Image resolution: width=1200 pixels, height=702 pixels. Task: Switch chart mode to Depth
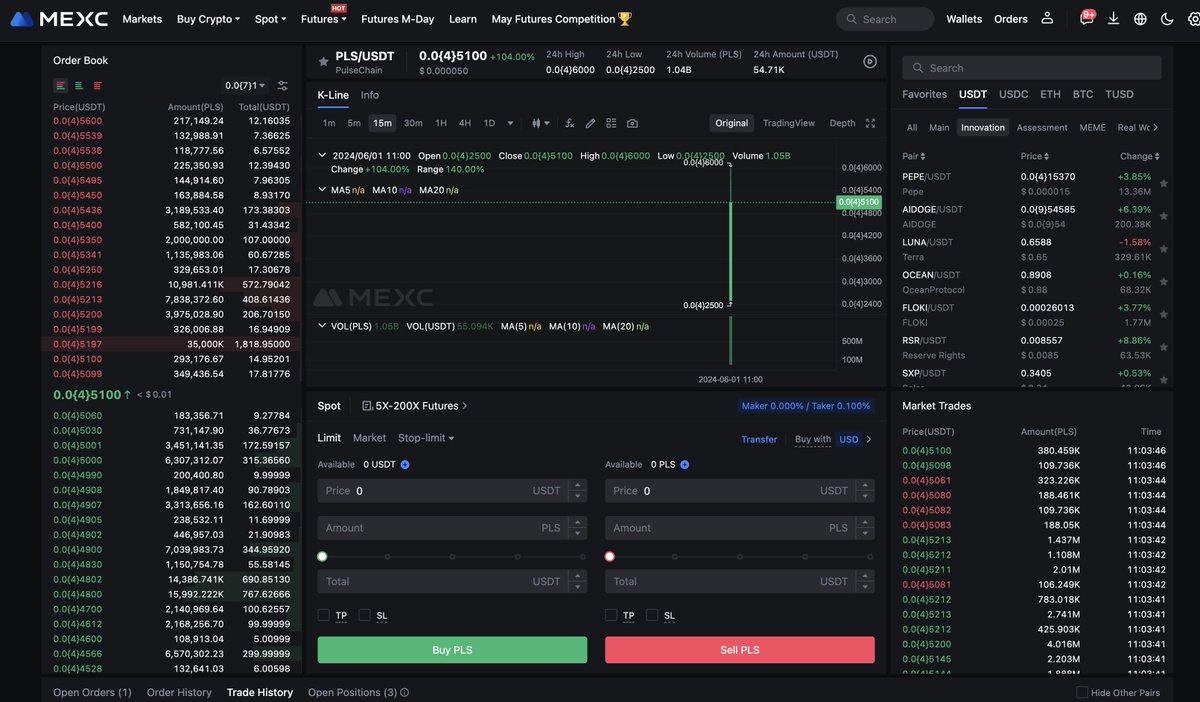point(843,123)
